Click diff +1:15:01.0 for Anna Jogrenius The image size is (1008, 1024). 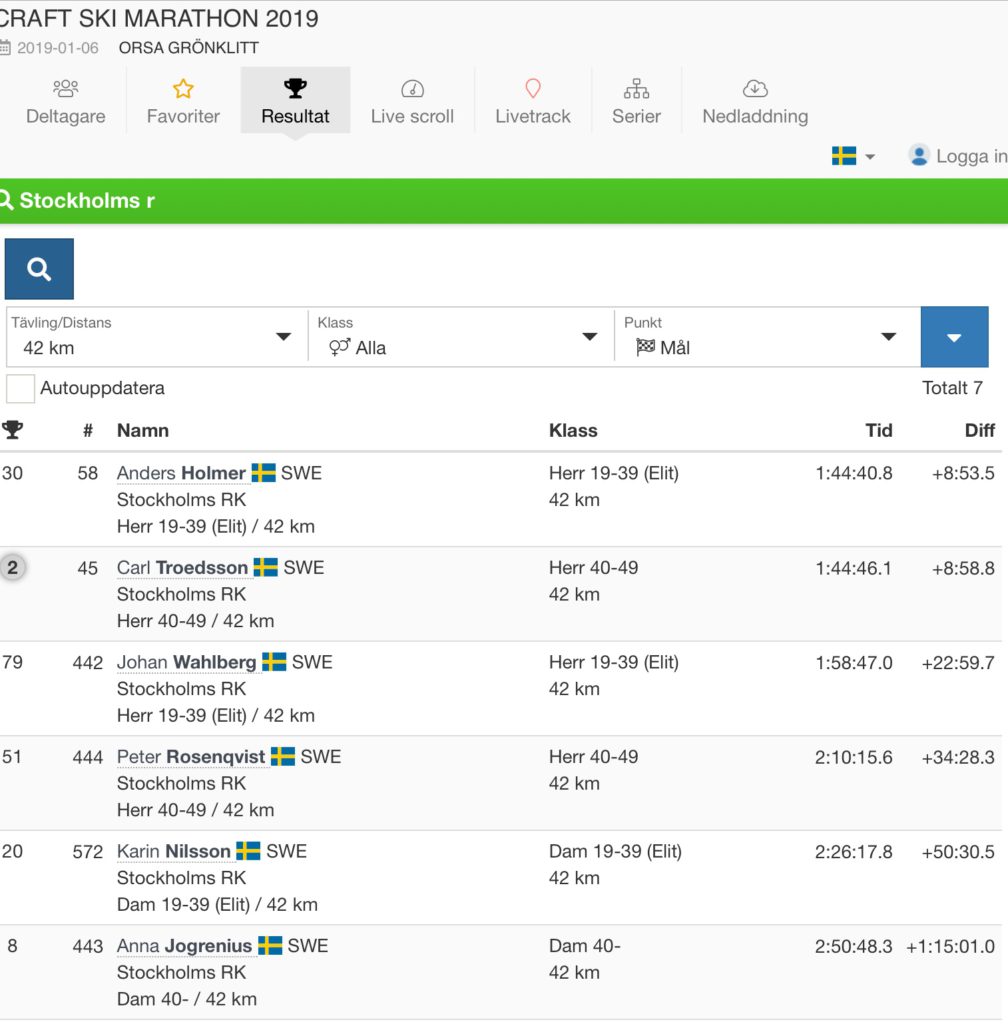click(x=951, y=946)
